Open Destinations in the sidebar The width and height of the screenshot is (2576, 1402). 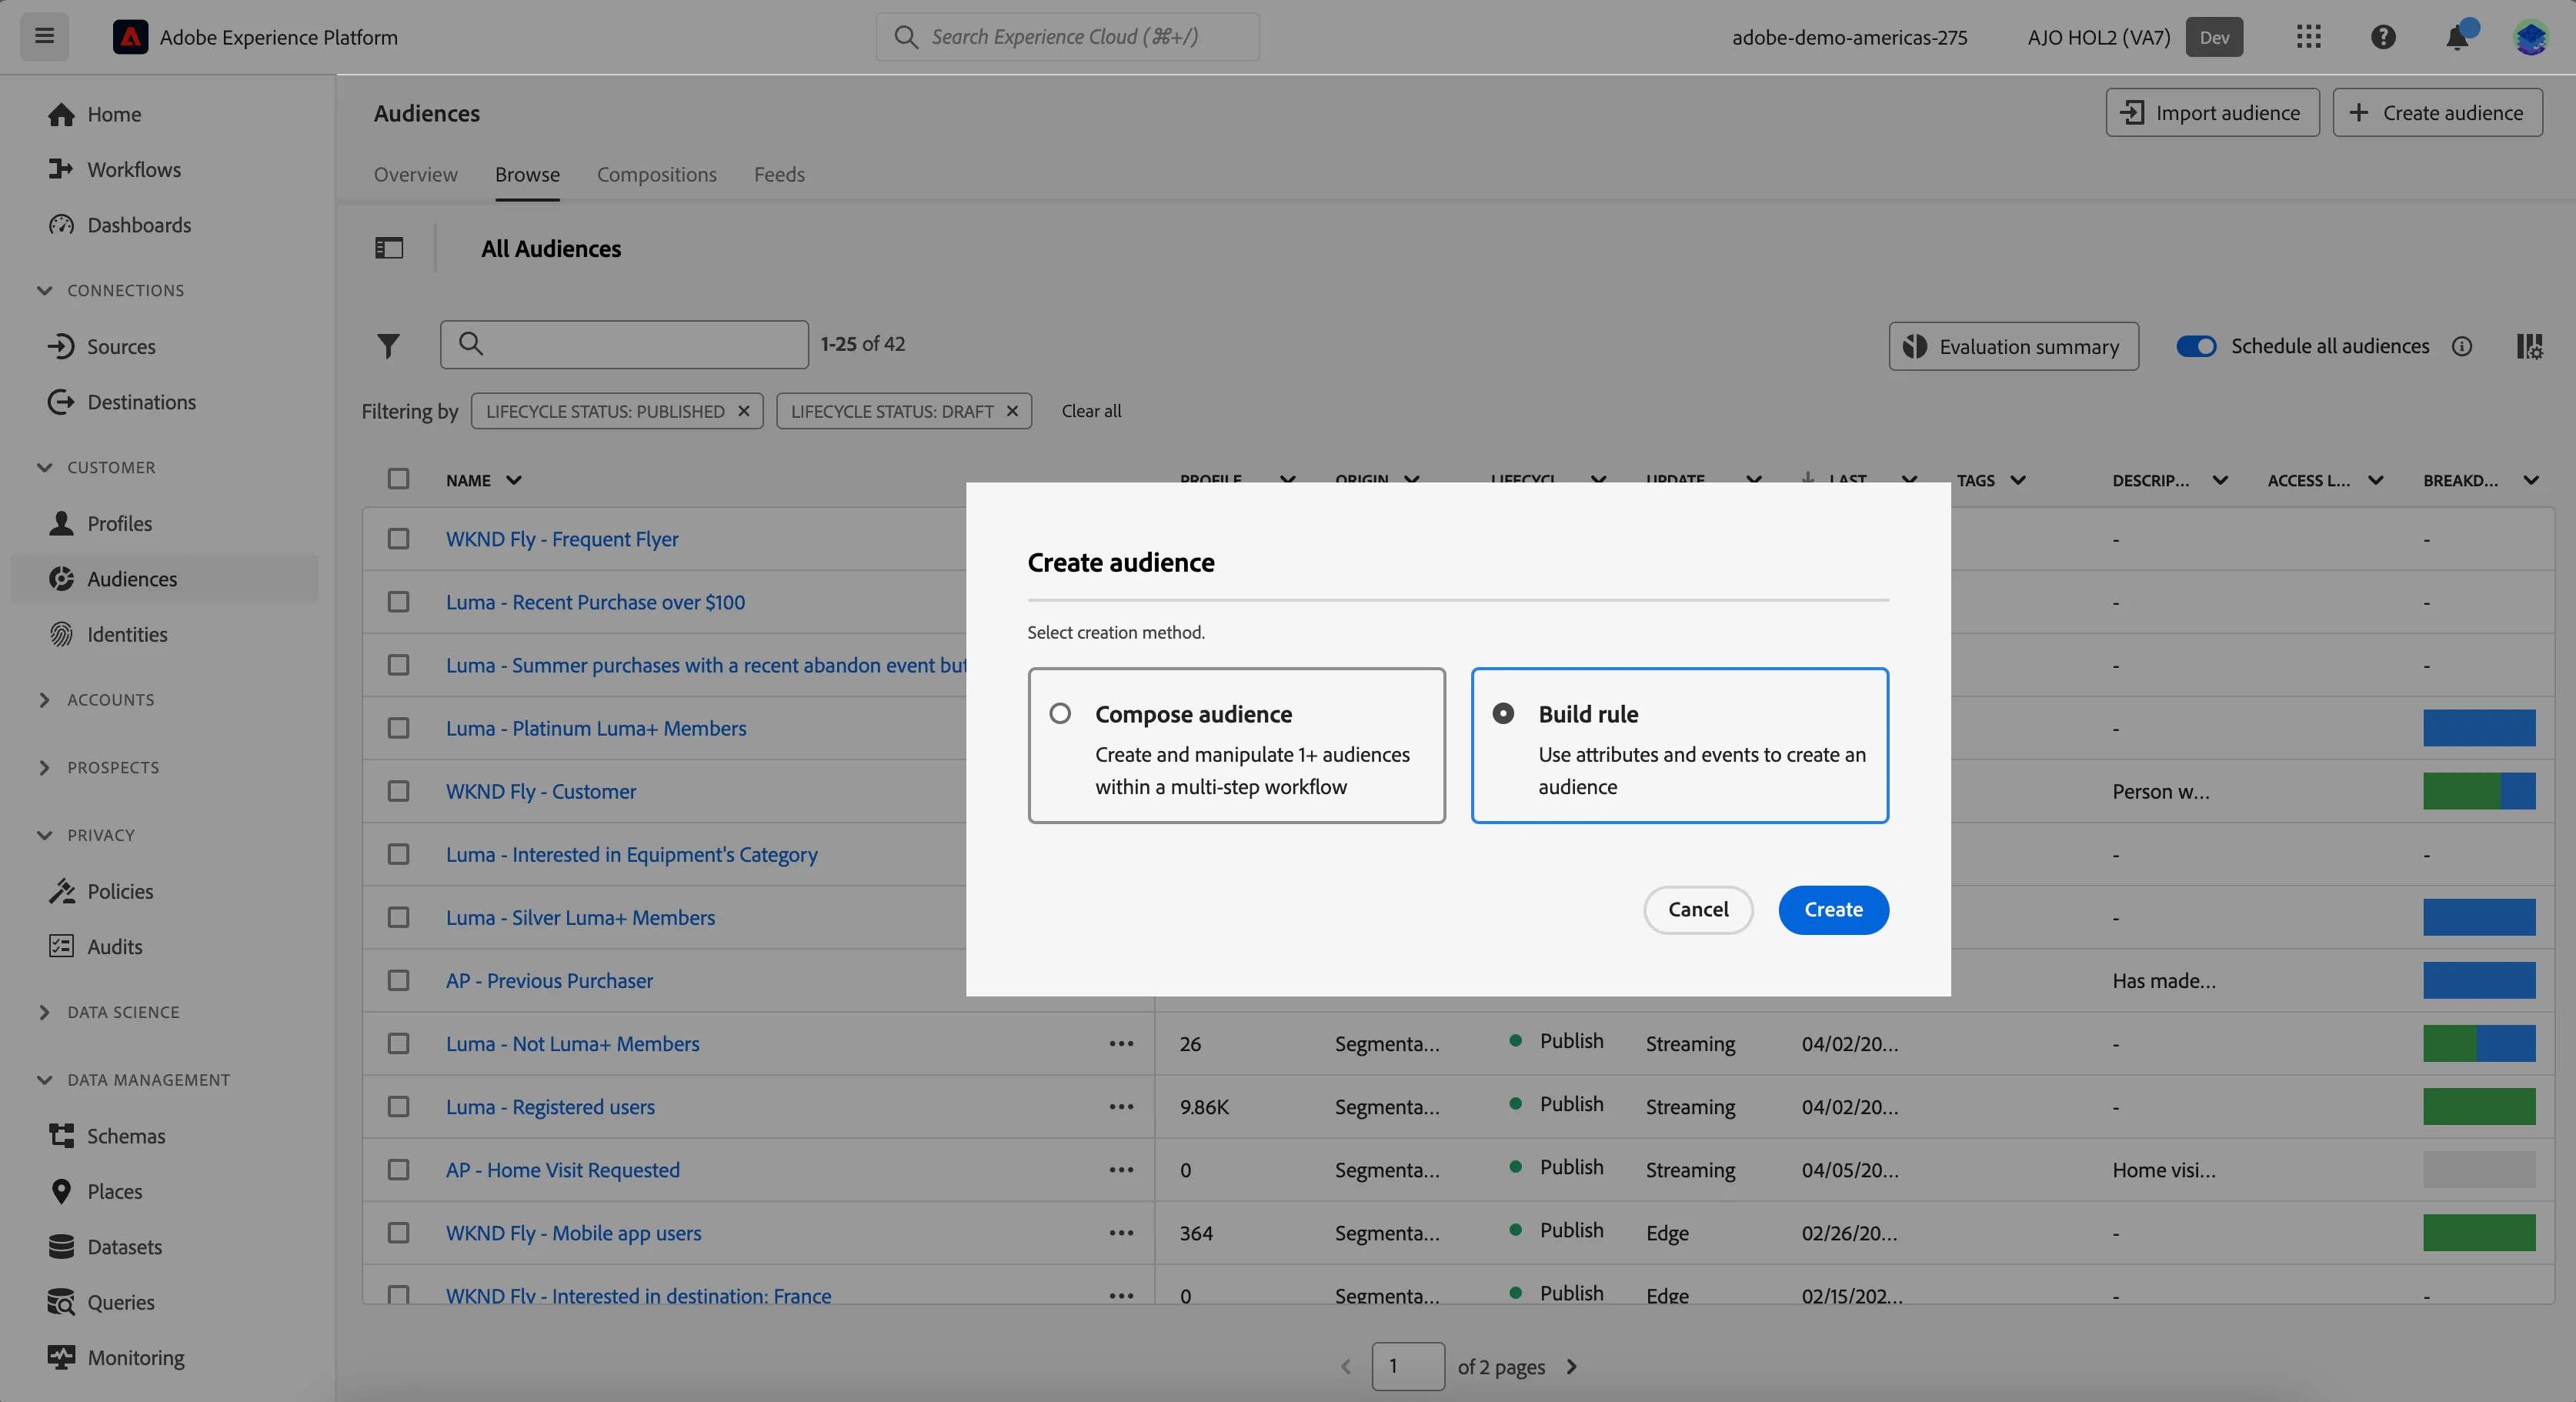(141, 402)
